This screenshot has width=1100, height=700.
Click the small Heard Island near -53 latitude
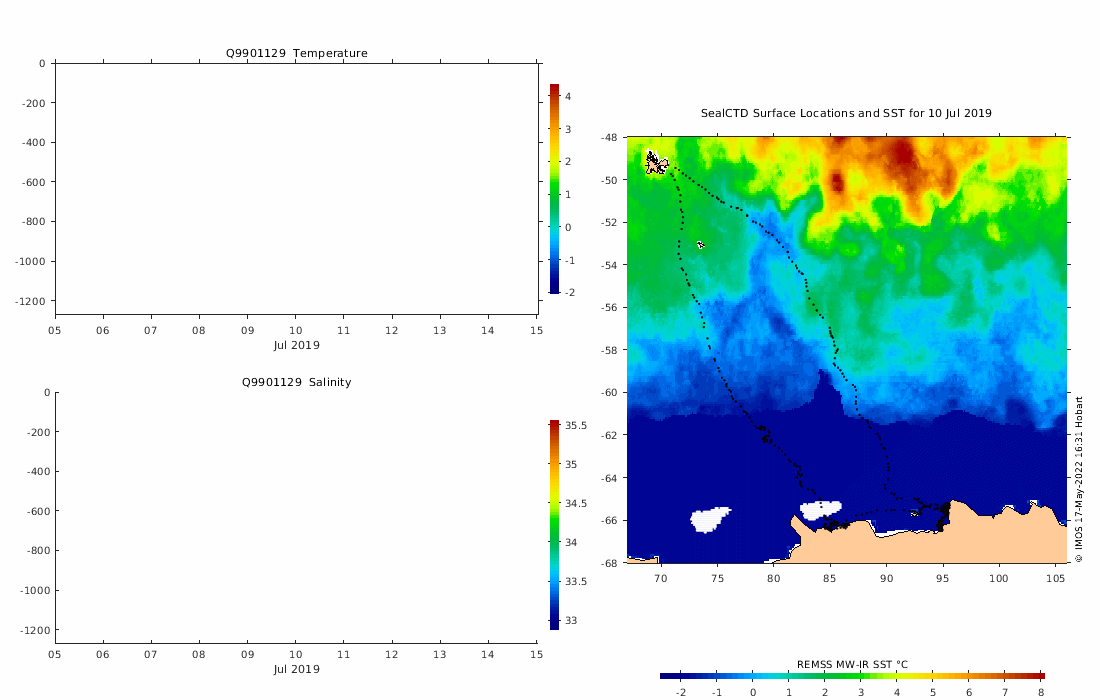700,245
